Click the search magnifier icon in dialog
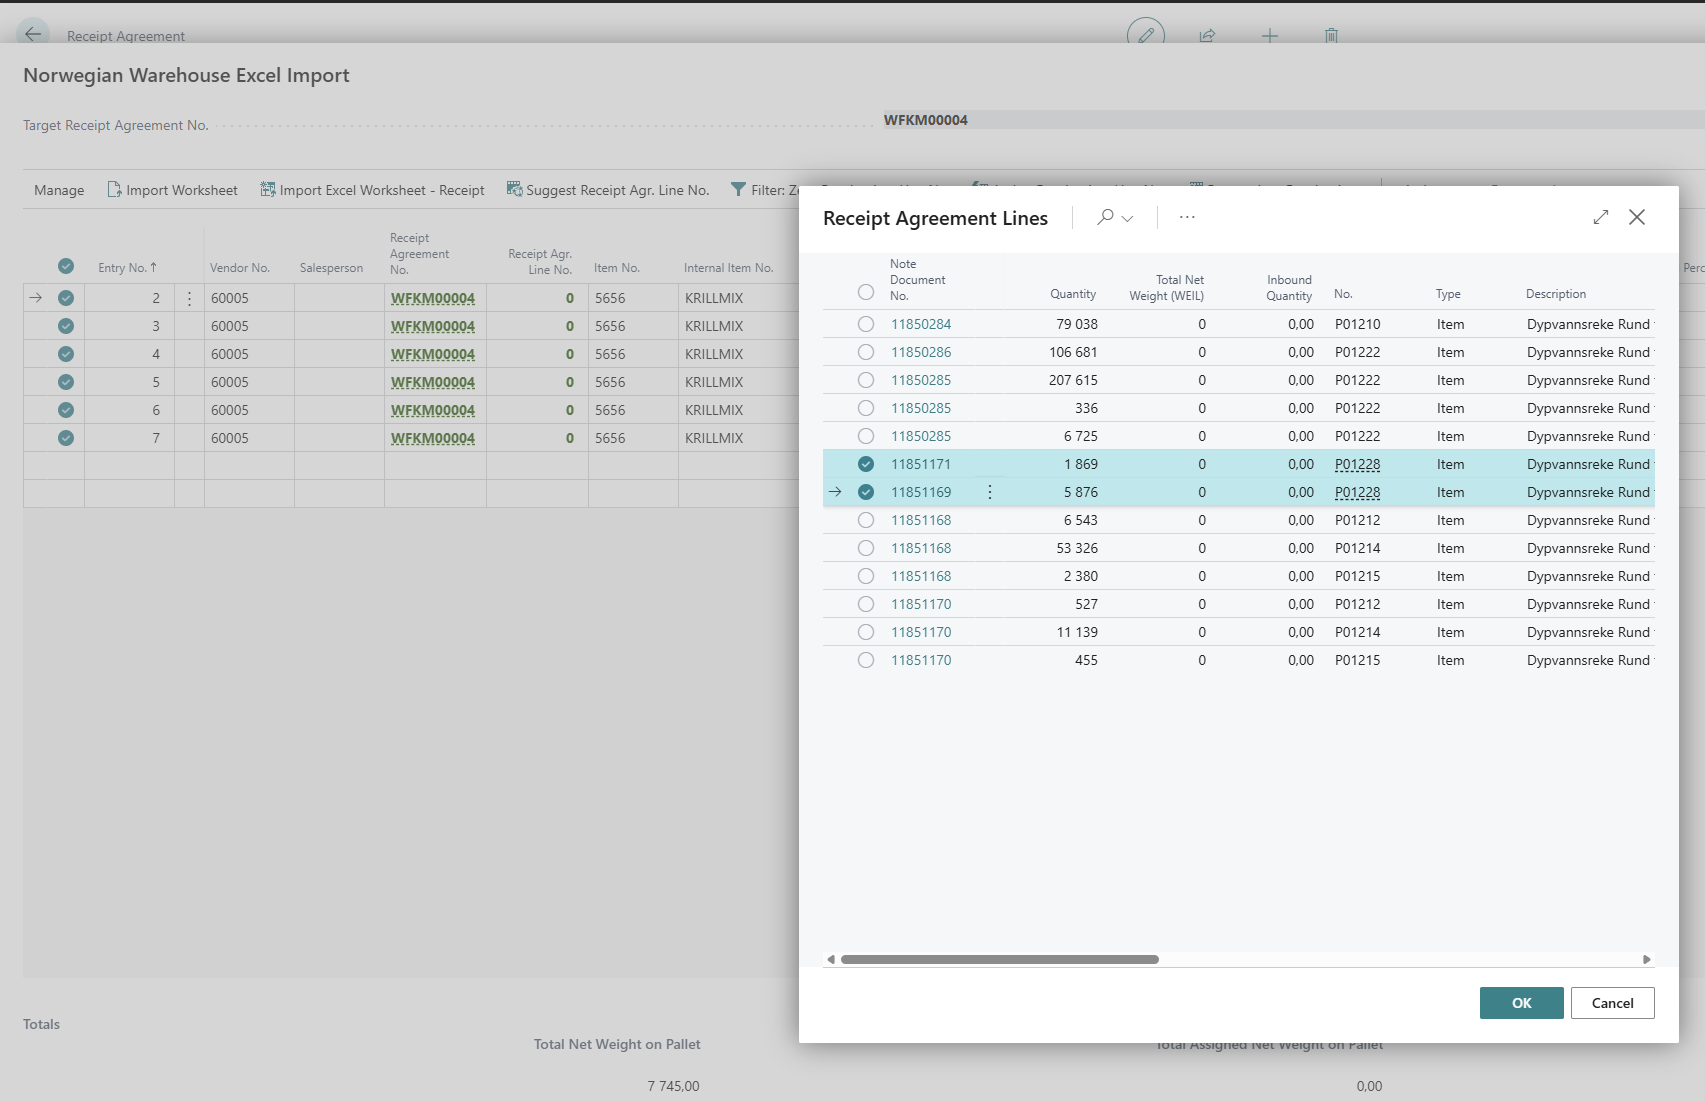1705x1101 pixels. (1105, 217)
